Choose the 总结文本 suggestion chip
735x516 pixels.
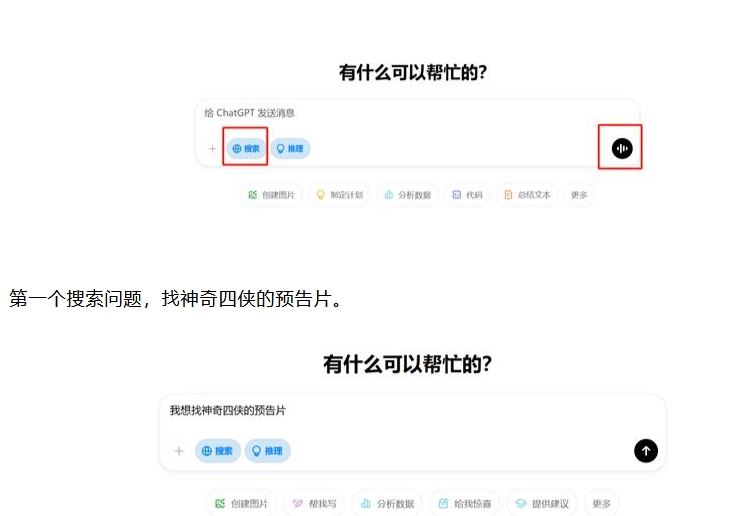(x=527, y=194)
